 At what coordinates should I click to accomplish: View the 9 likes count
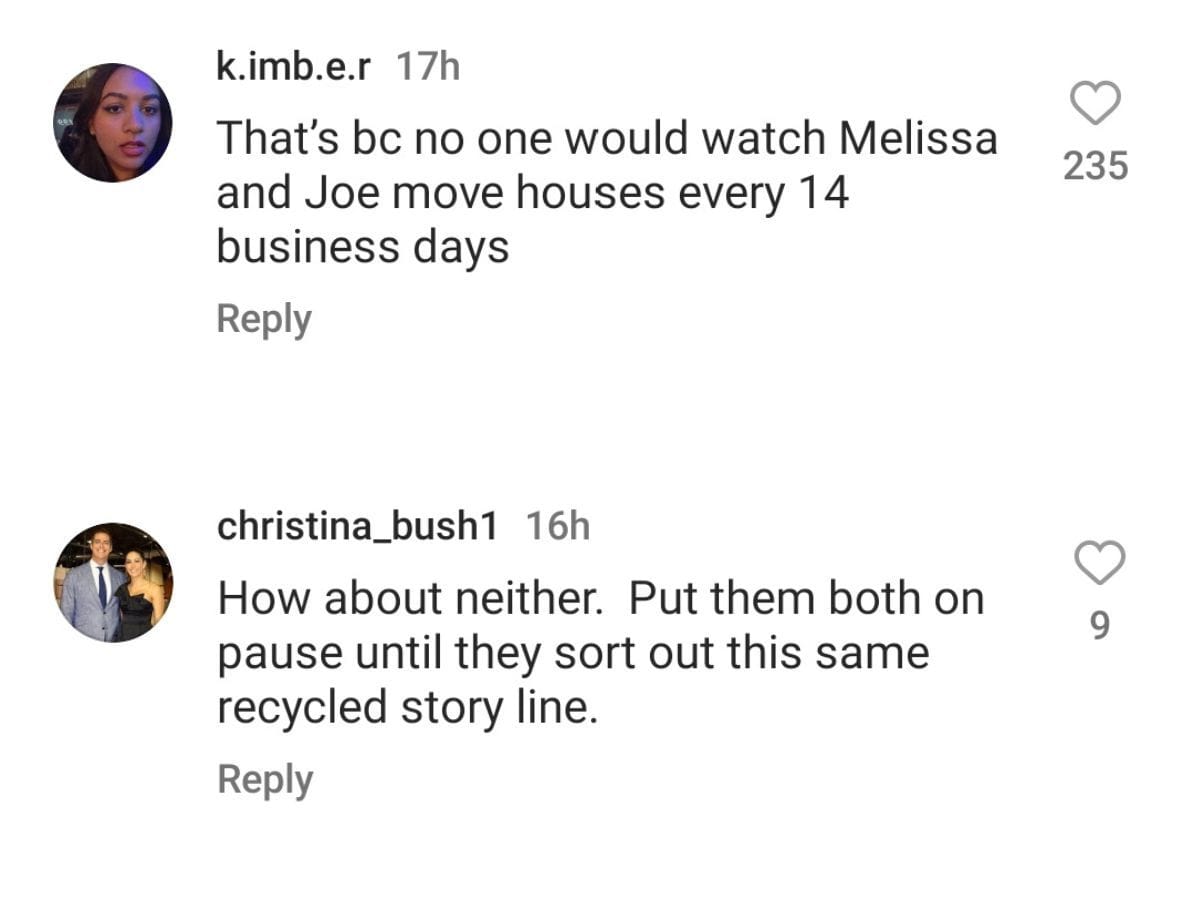1098,626
